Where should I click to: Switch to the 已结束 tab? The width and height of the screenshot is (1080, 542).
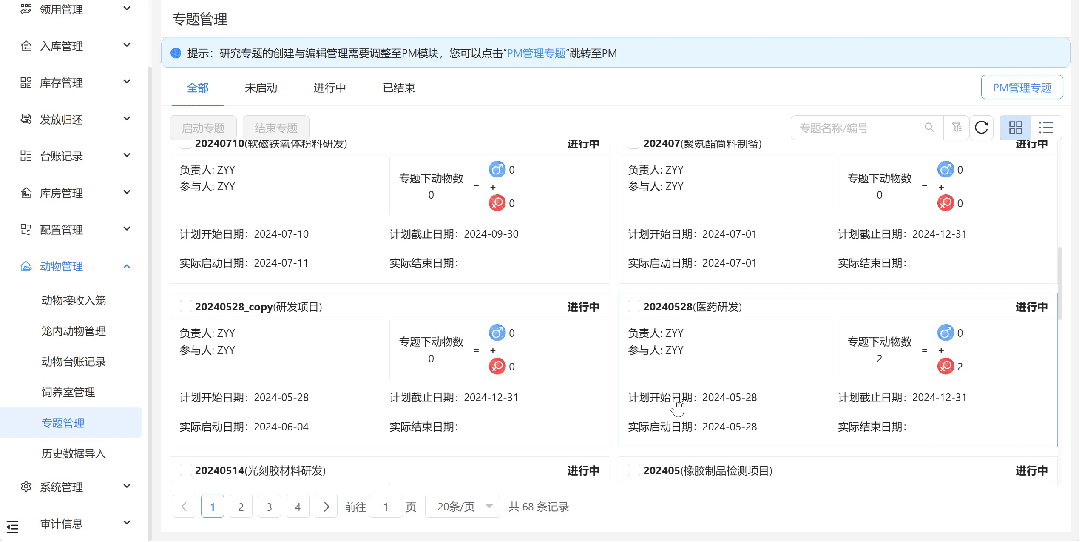[399, 88]
